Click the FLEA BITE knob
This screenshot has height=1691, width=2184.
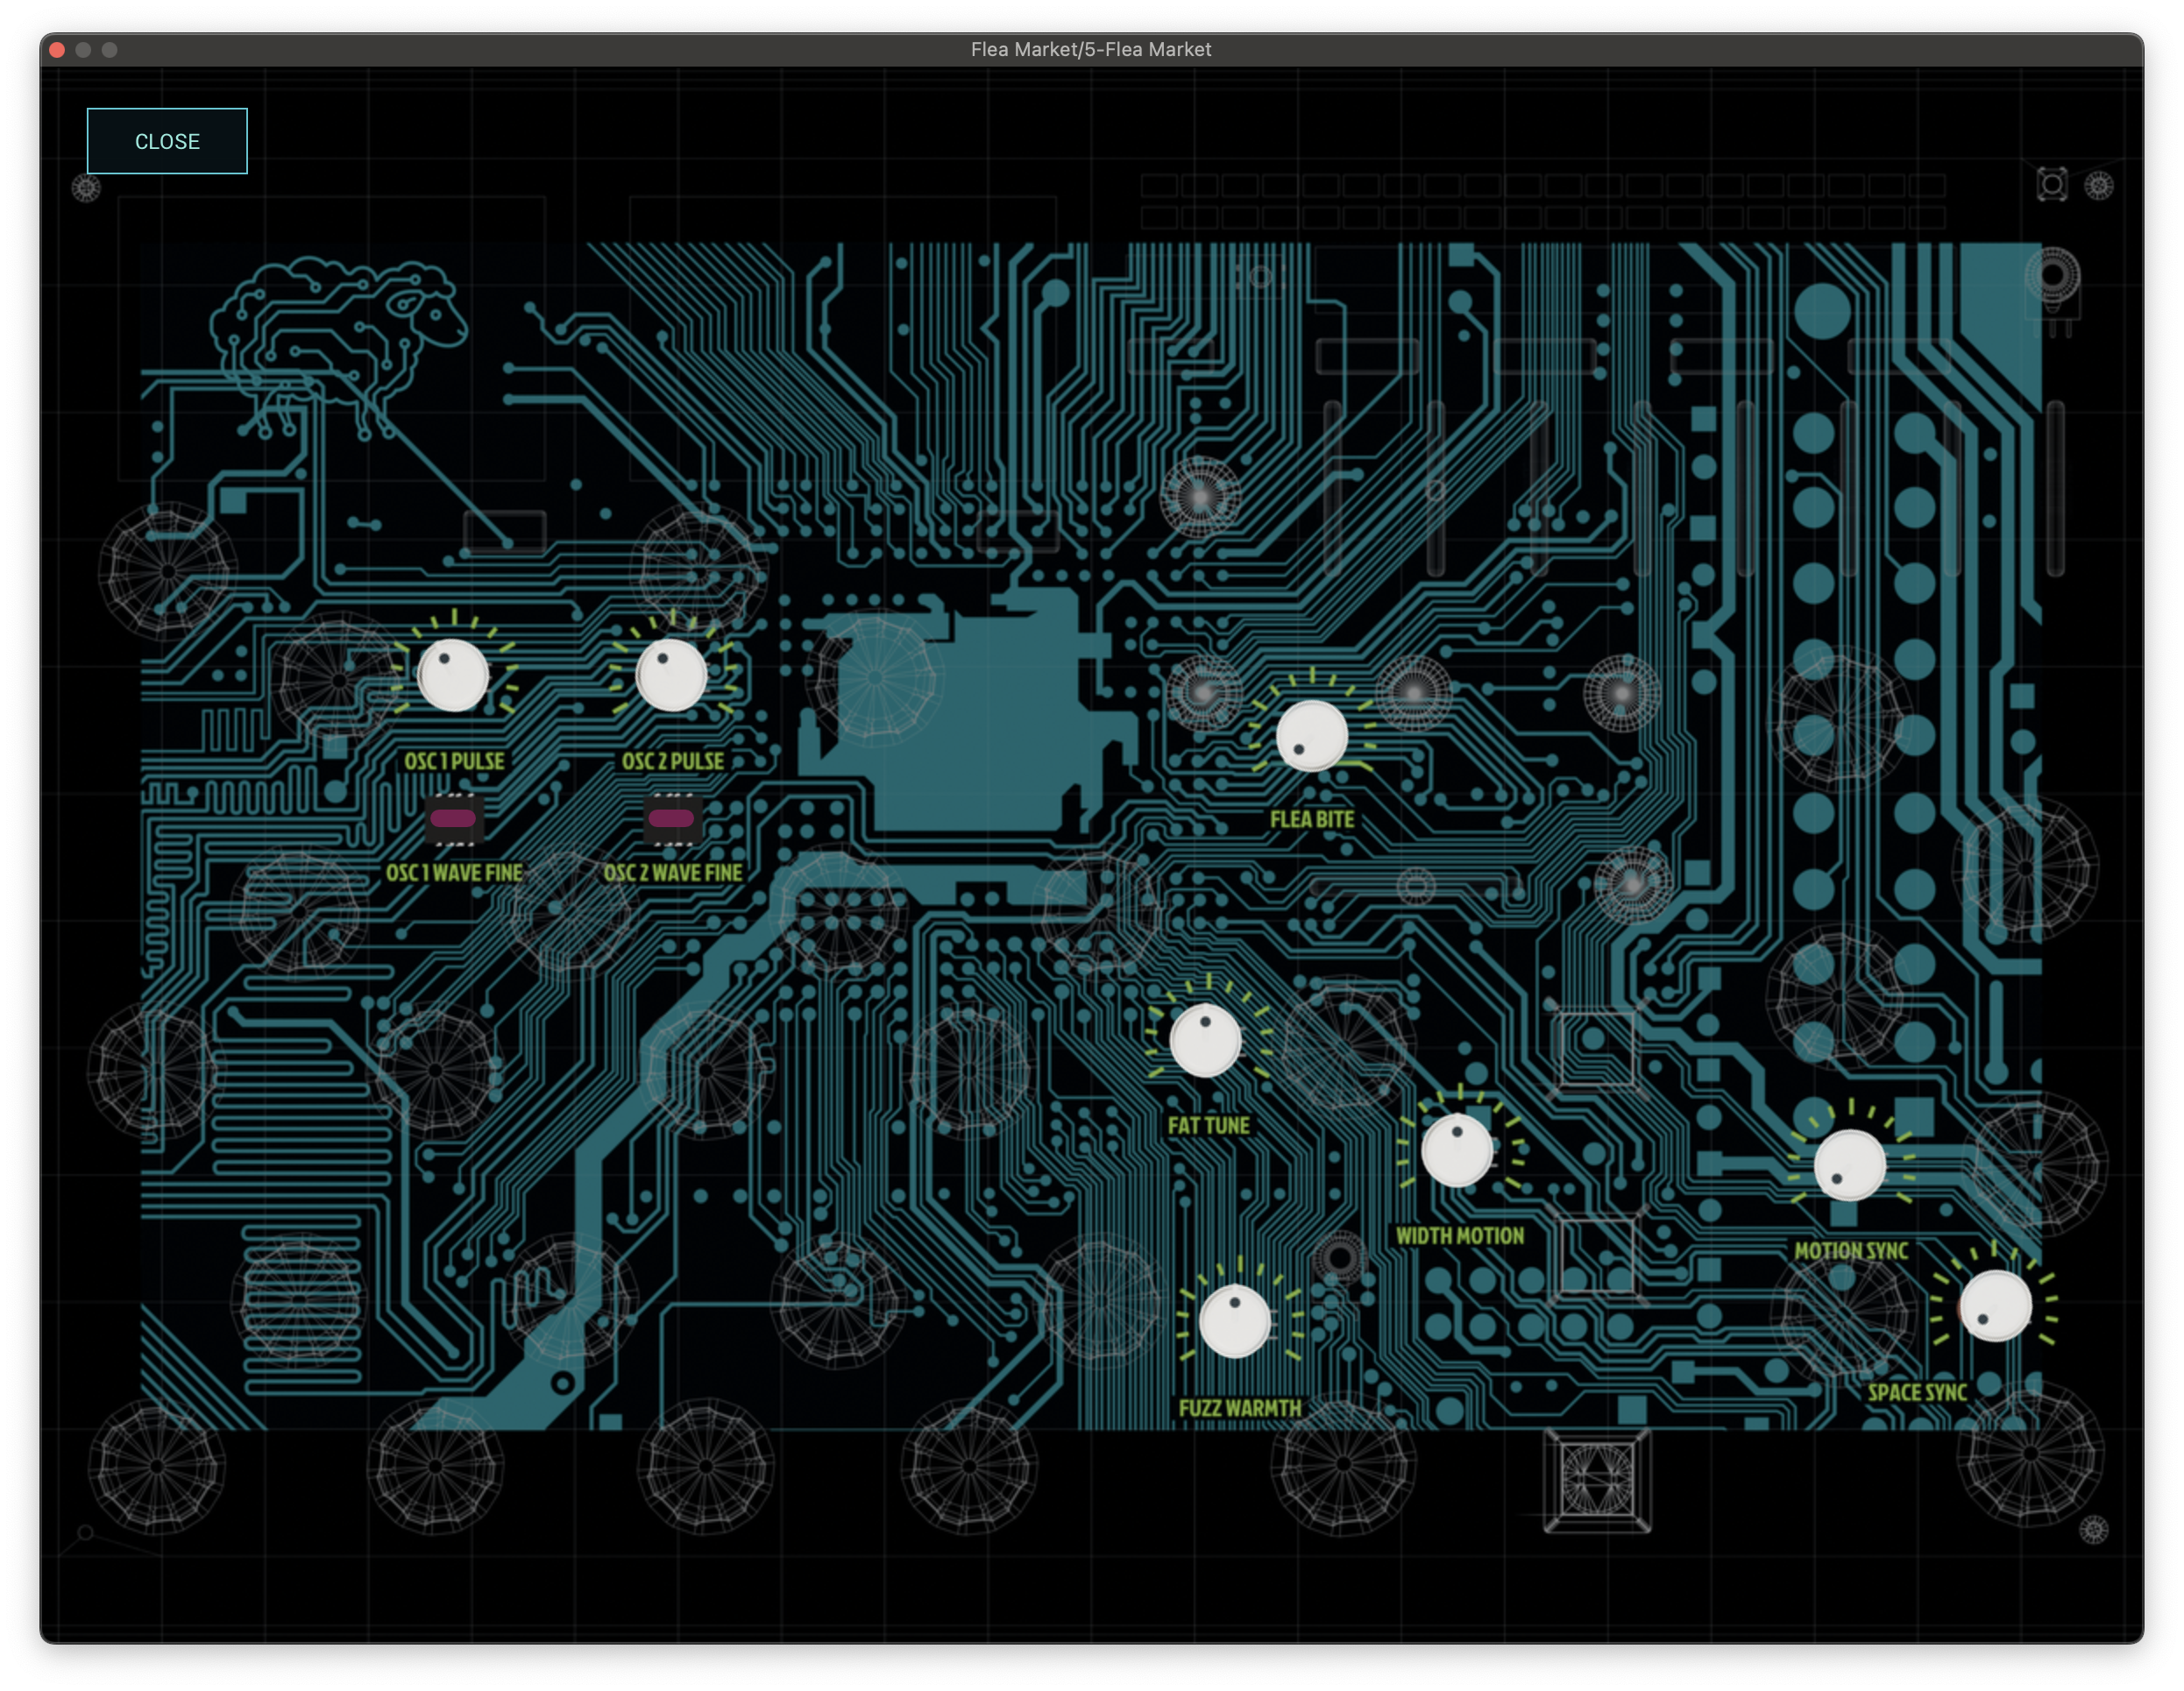click(x=1312, y=735)
